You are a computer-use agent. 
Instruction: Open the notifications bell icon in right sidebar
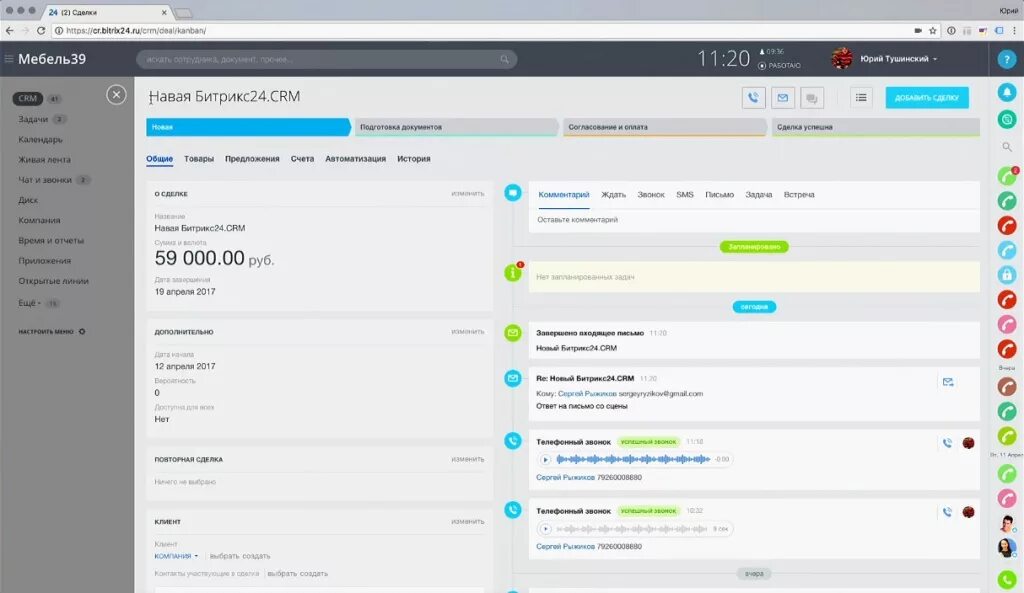coord(1006,93)
